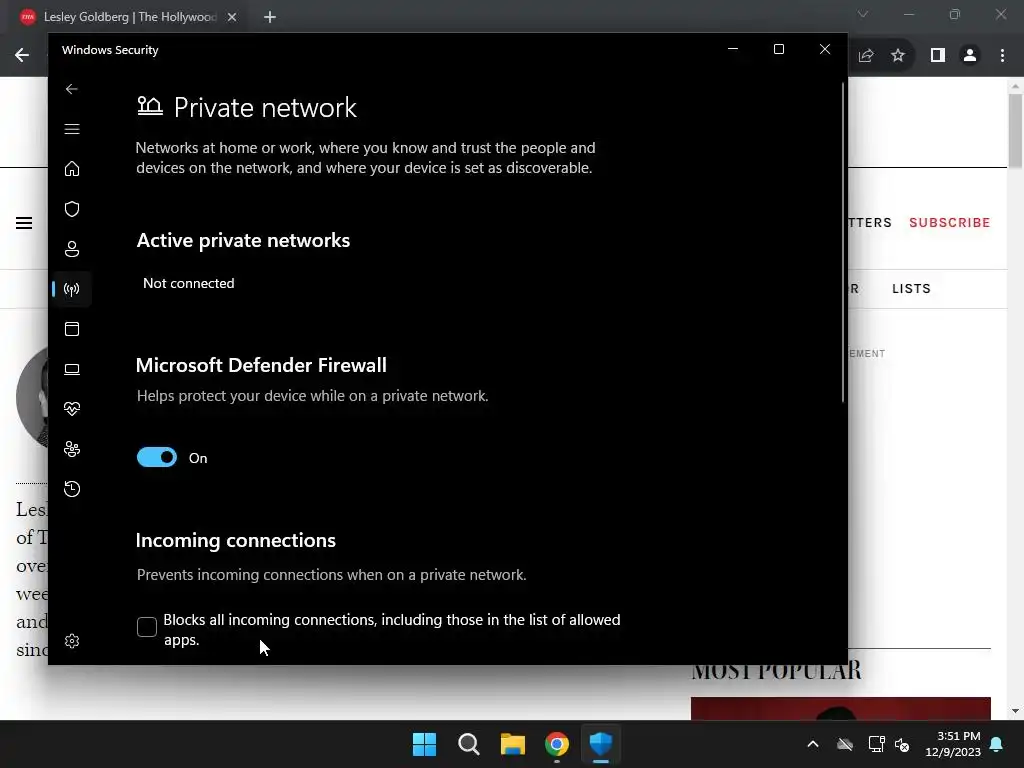1024x768 pixels.
Task: Select Firewall & network protection icon
Action: [x=72, y=289]
